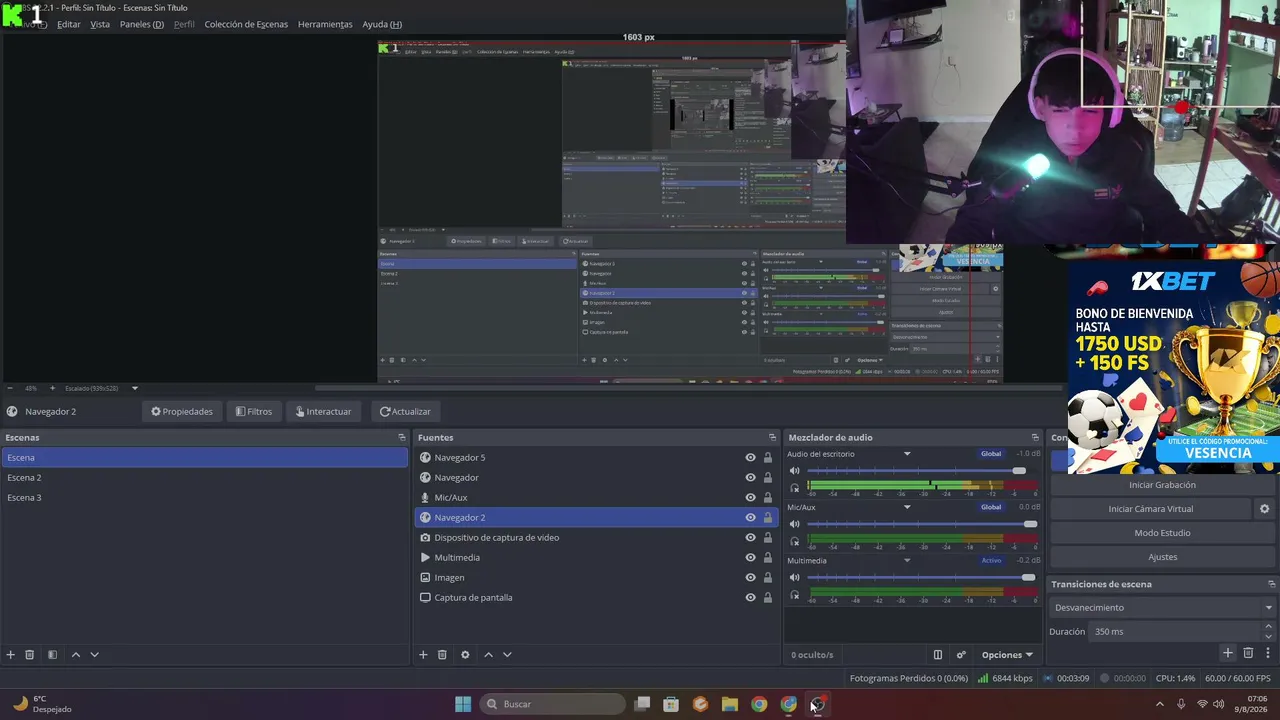Open source properties gear in Fuentes toolbar
This screenshot has height=720, width=1280.
pyautogui.click(x=465, y=655)
